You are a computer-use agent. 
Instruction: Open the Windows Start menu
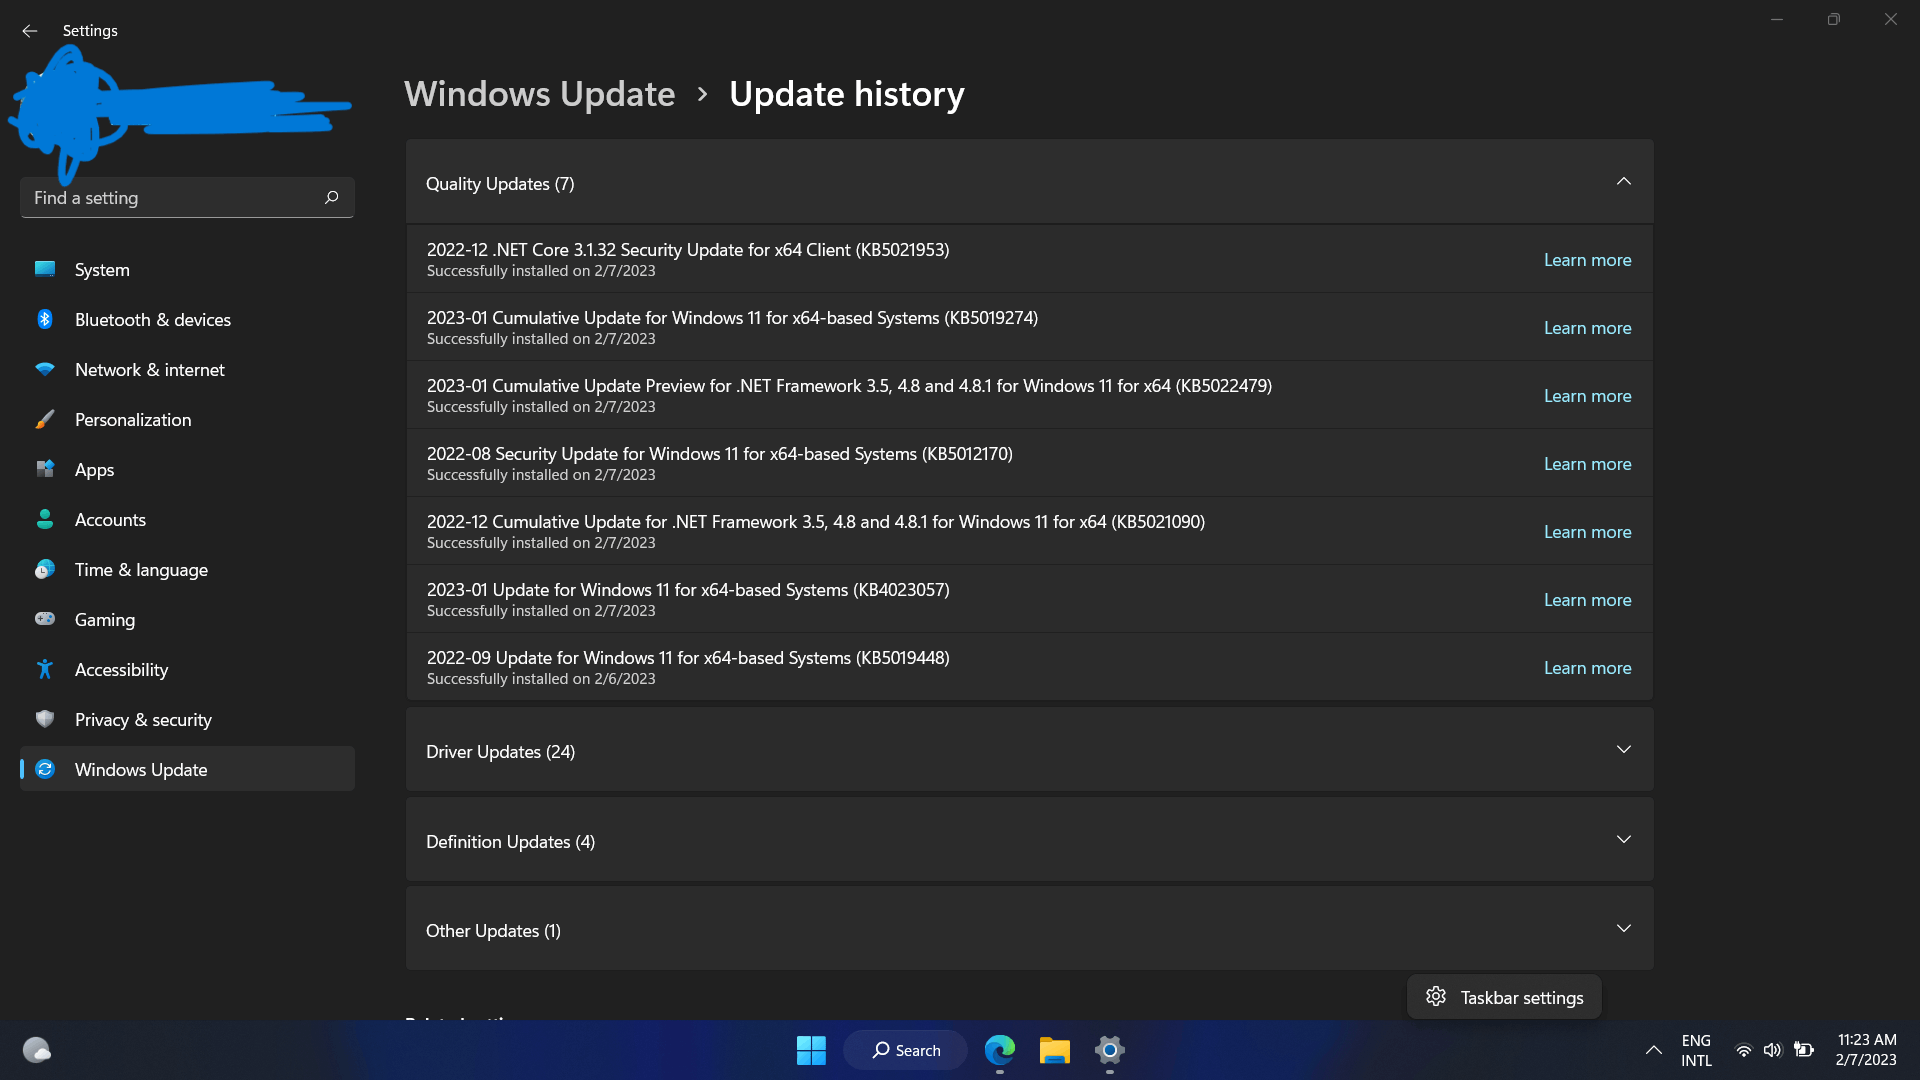tap(811, 1050)
